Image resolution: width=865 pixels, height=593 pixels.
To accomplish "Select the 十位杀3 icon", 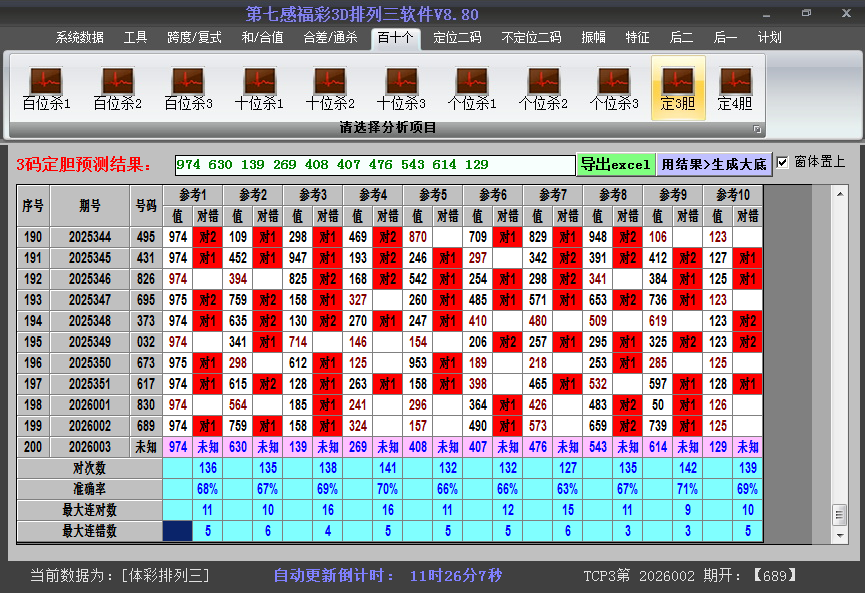I will pos(401,85).
